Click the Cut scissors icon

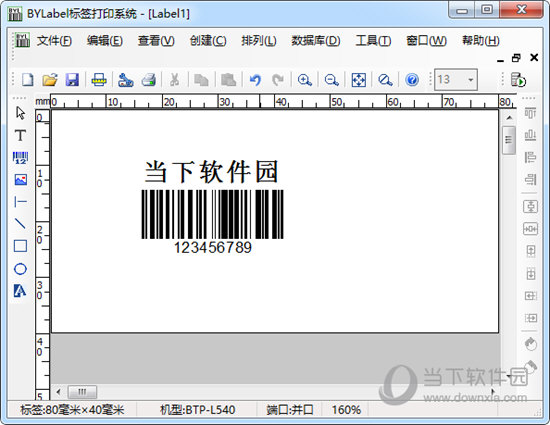174,80
